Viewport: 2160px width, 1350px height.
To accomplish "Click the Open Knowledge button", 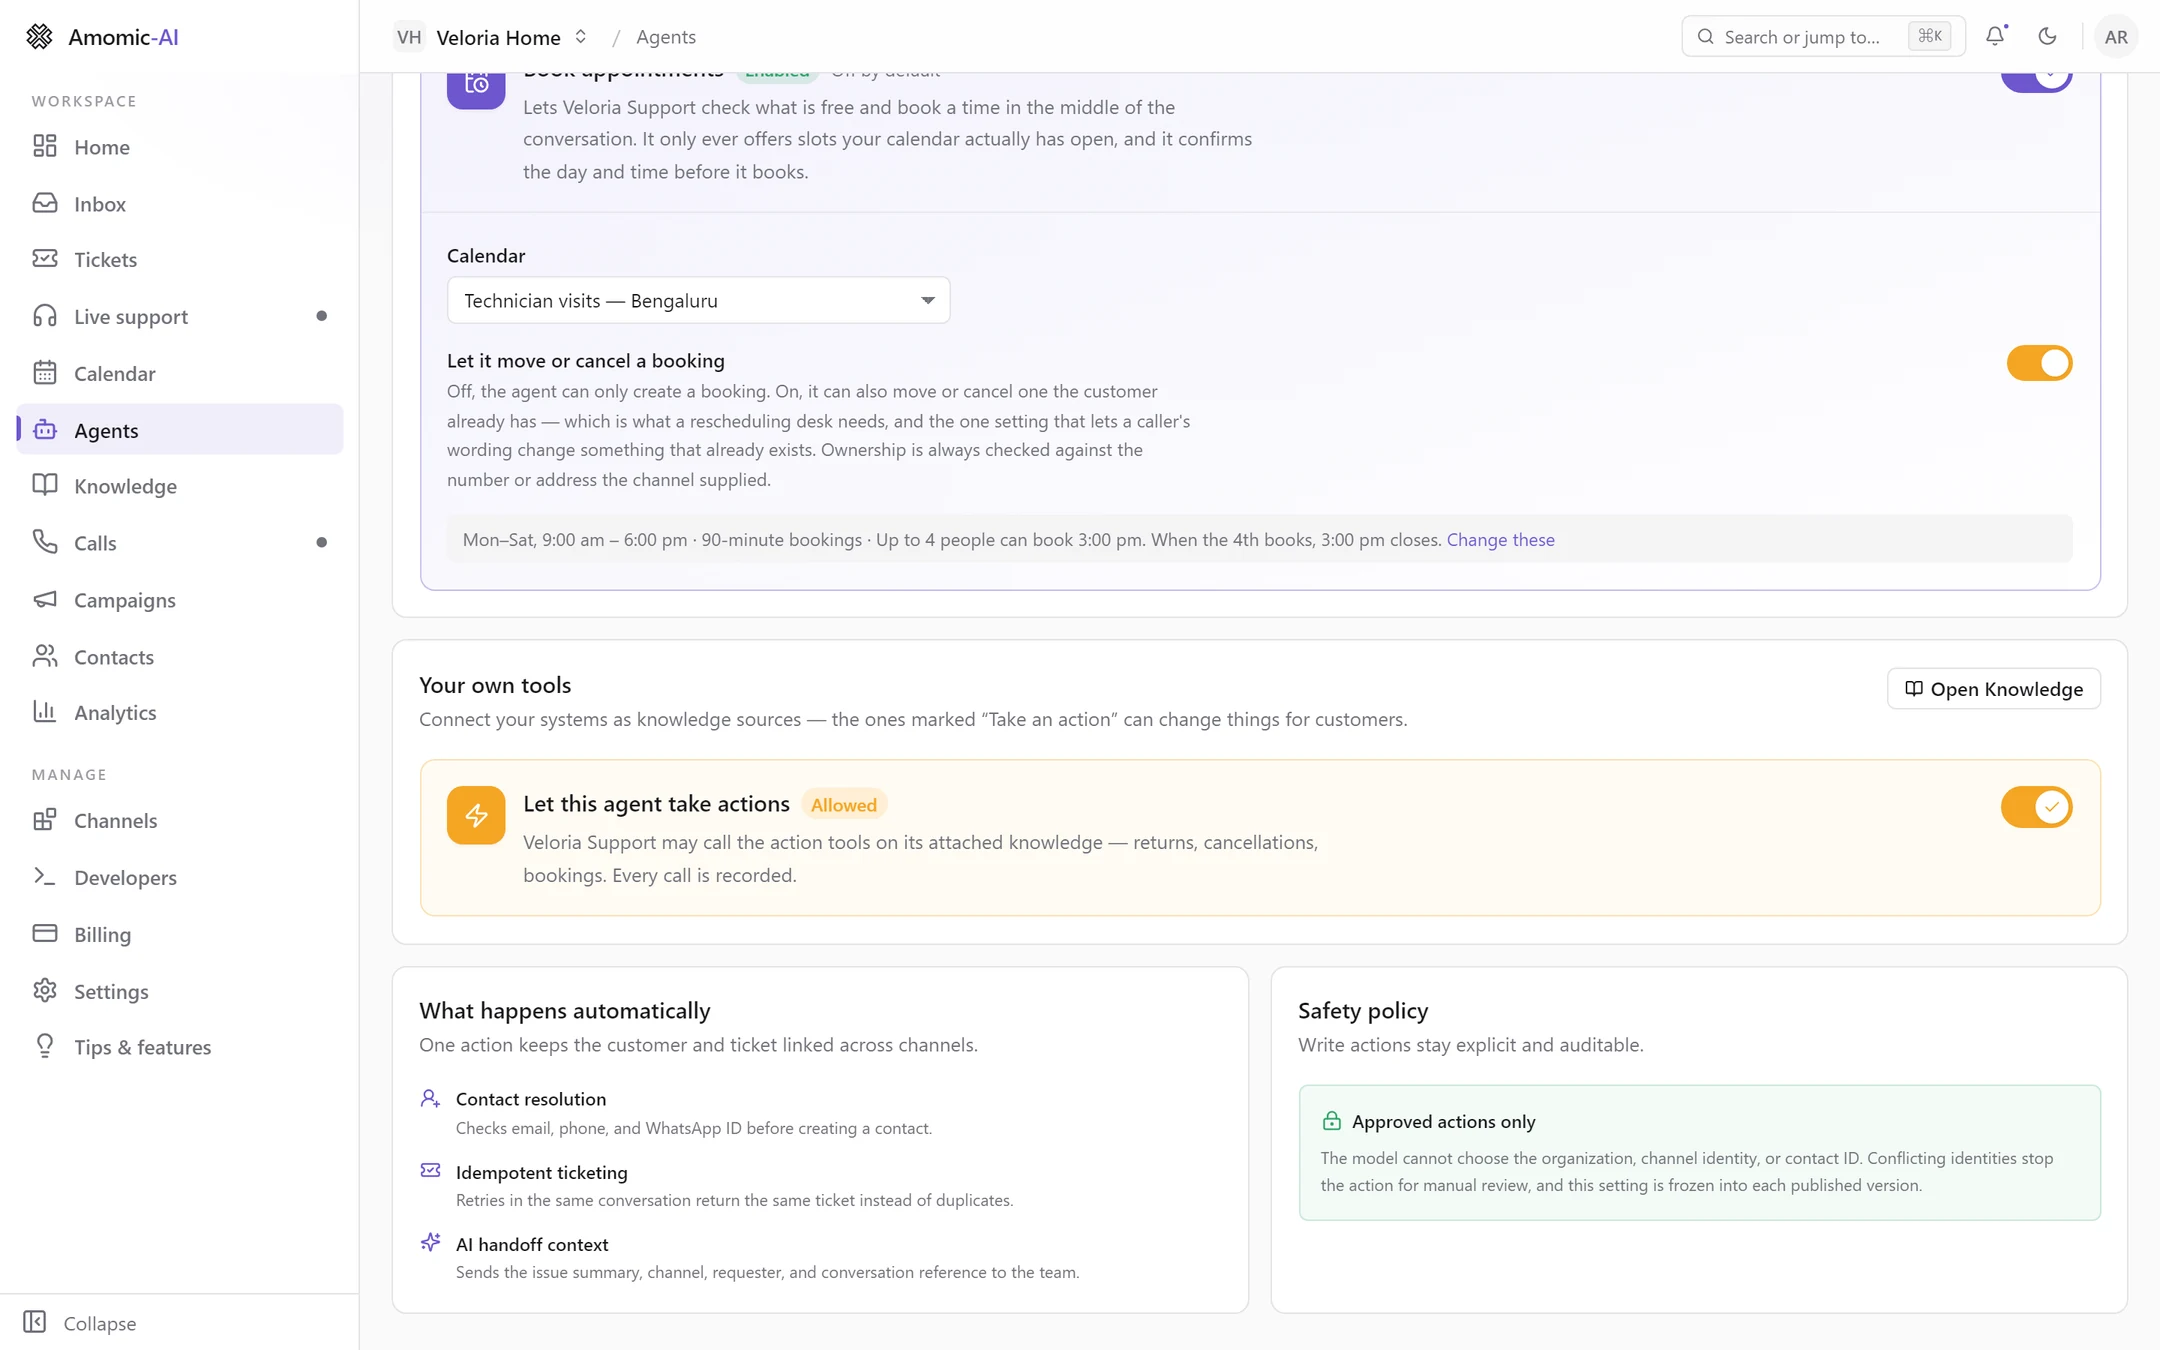I will coord(1993,688).
